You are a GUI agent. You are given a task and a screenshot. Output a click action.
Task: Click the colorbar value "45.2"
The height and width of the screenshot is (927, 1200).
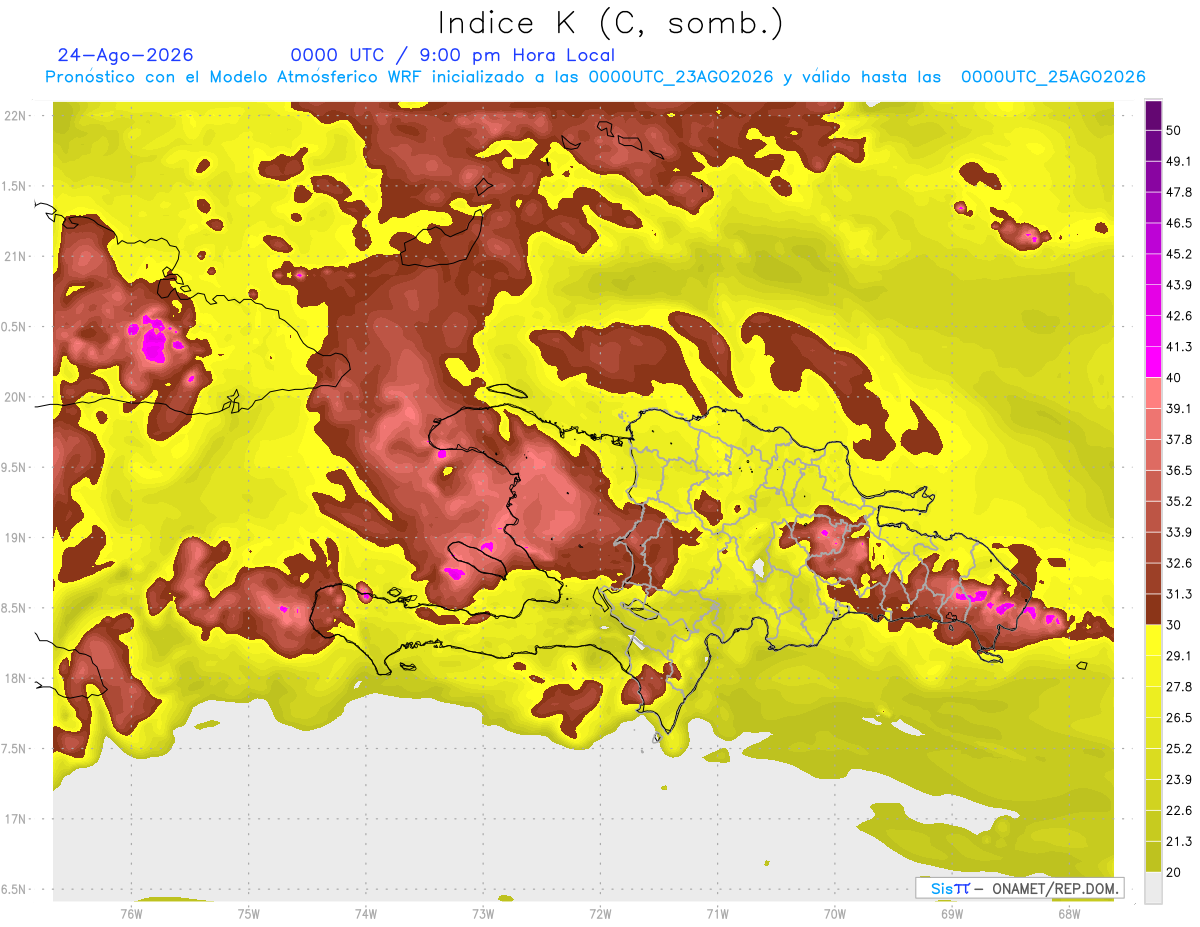coord(1179,254)
